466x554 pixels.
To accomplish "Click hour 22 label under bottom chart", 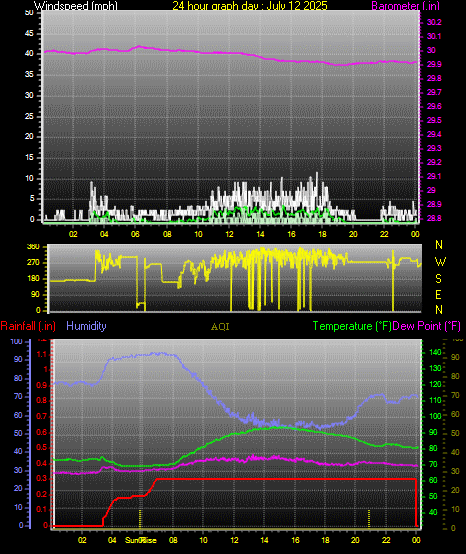I will pos(386,540).
